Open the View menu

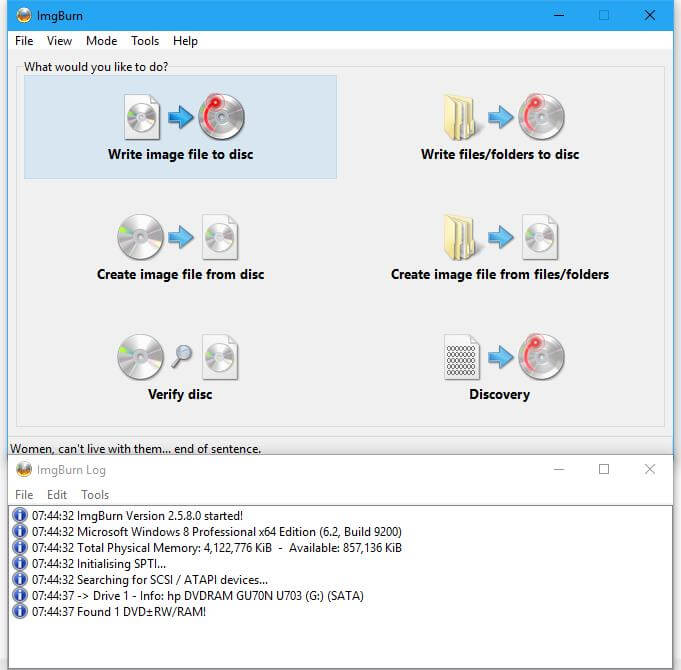tap(60, 41)
